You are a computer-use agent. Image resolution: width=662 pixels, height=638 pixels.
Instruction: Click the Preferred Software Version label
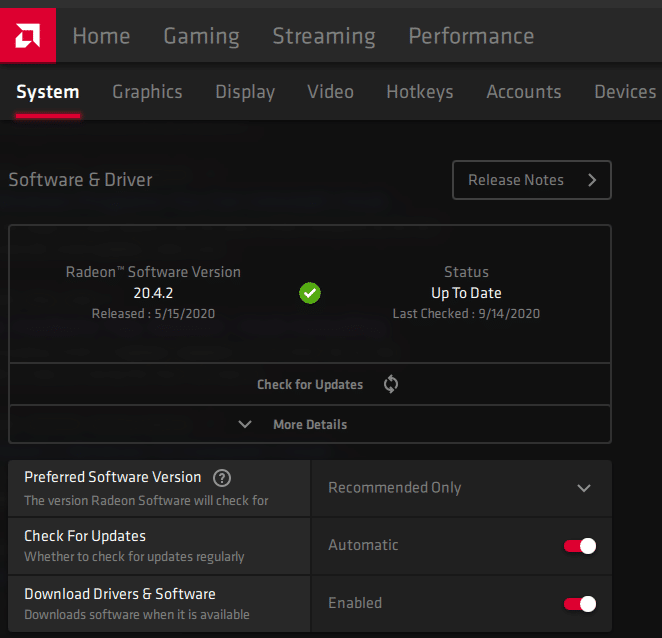113,477
